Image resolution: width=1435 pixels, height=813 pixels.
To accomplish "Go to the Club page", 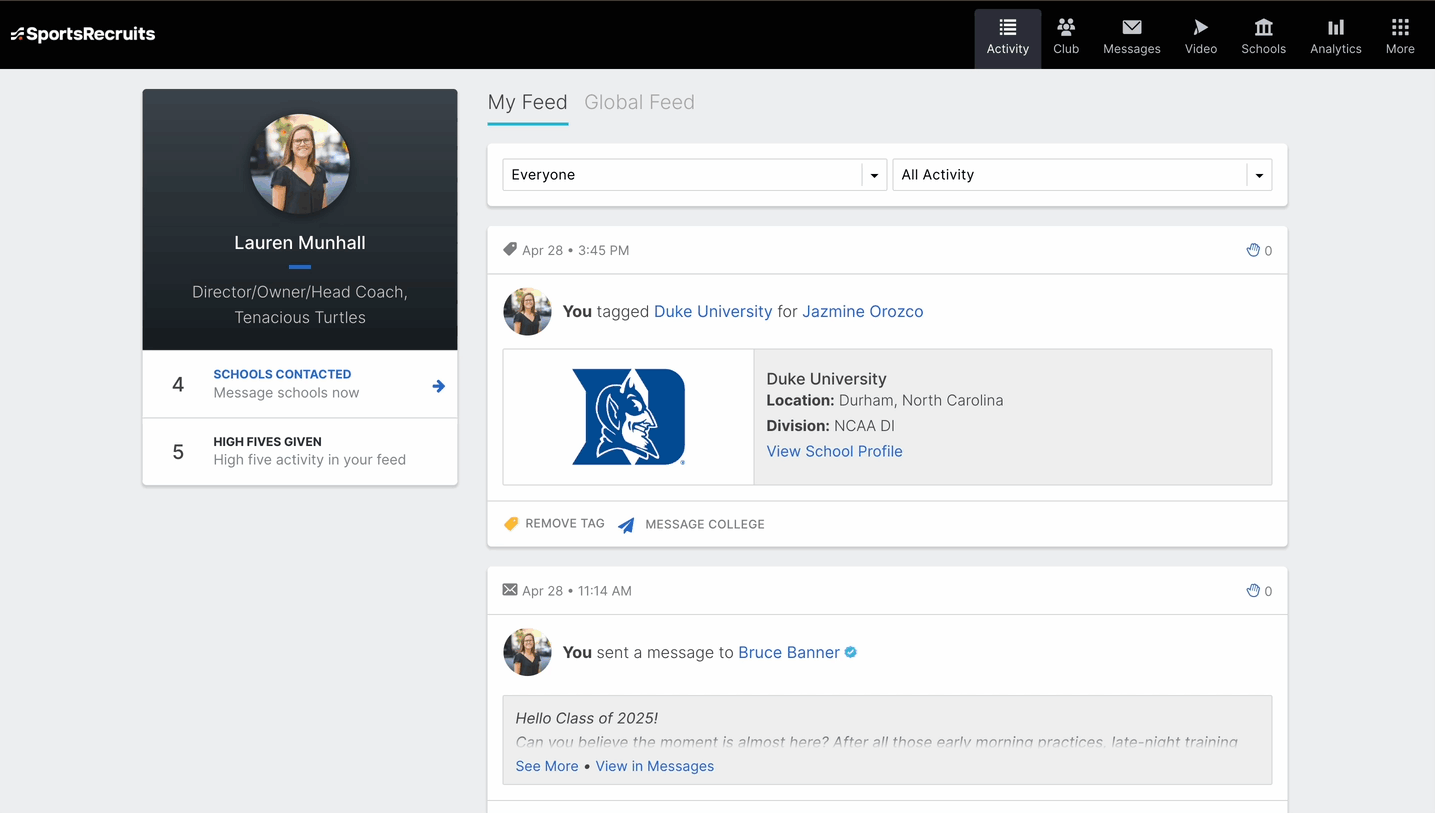I will tap(1066, 38).
